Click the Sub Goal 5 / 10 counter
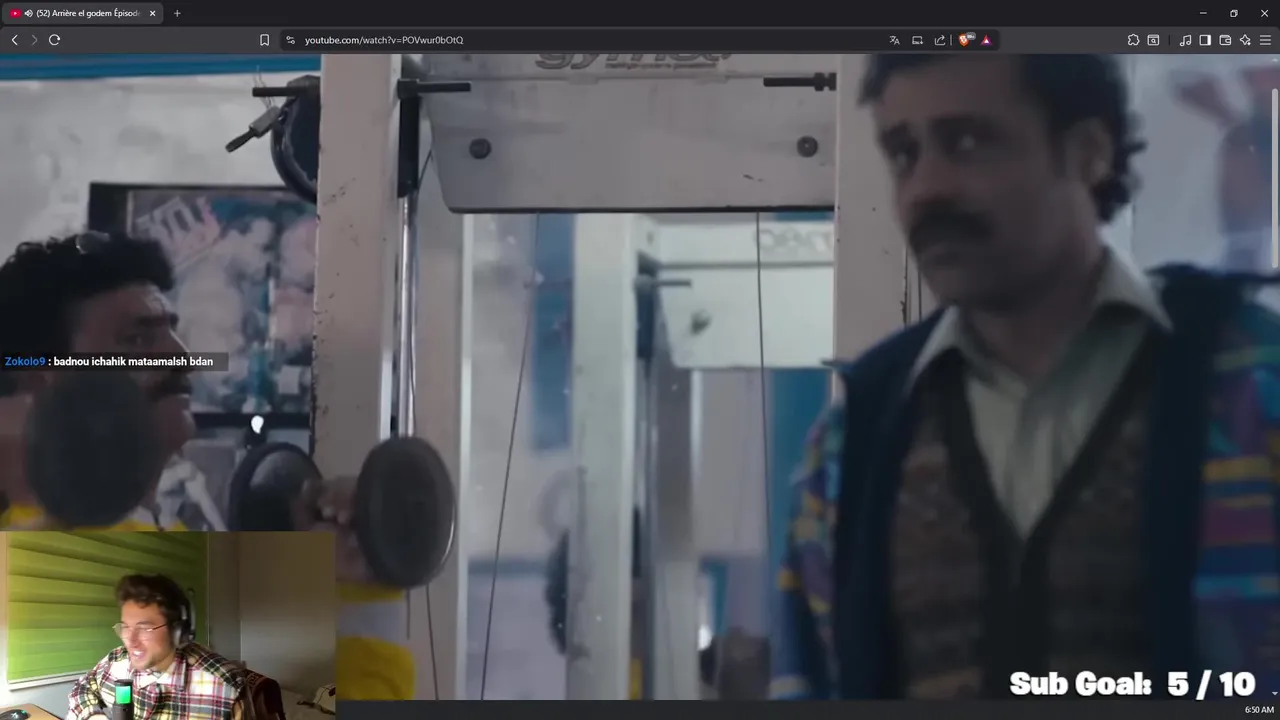The height and width of the screenshot is (720, 1280). click(1132, 684)
